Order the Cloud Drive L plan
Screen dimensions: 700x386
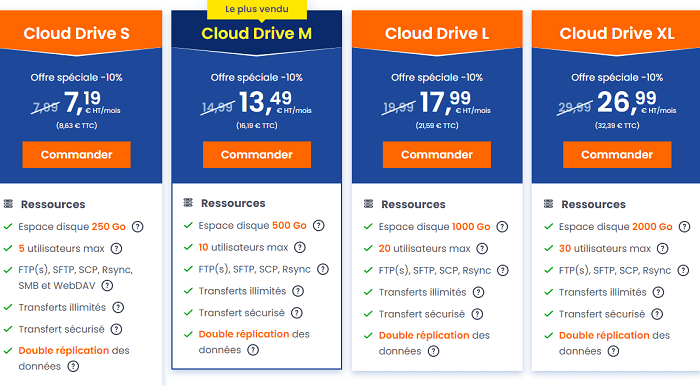pos(437,154)
